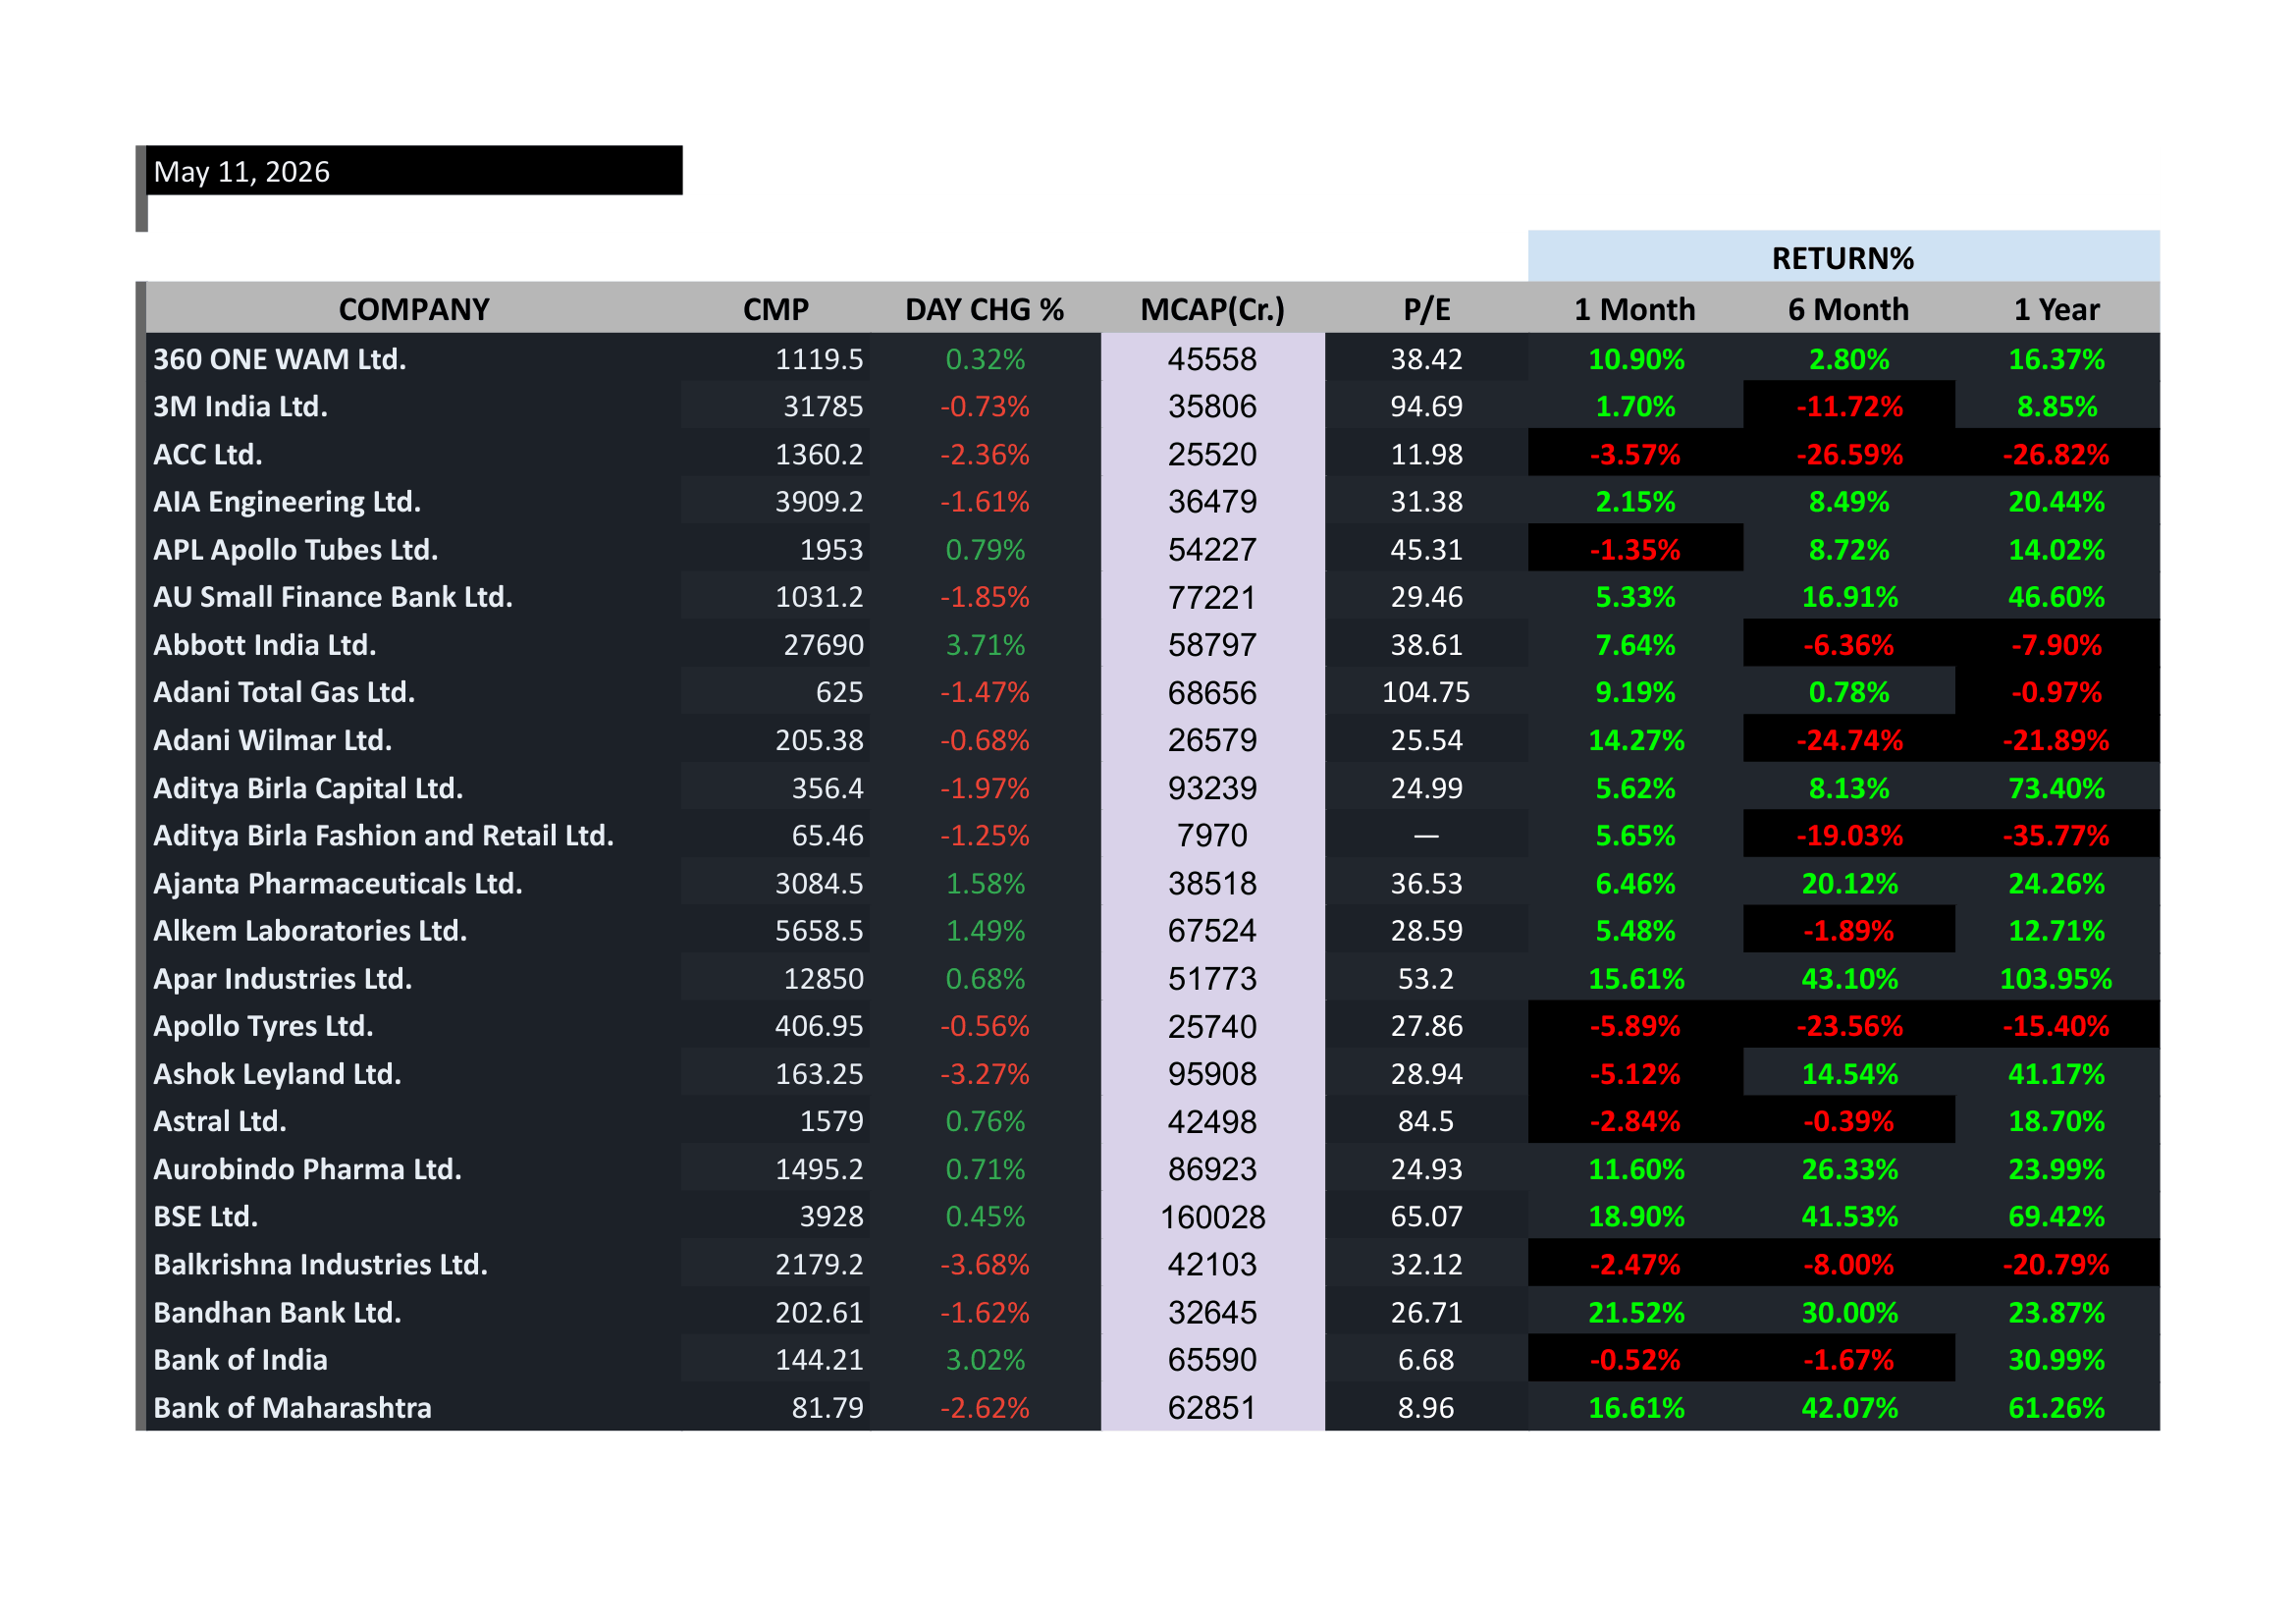Select 1 Year return 73.40%
The height and width of the screenshot is (1623, 2296).
pos(2057,788)
